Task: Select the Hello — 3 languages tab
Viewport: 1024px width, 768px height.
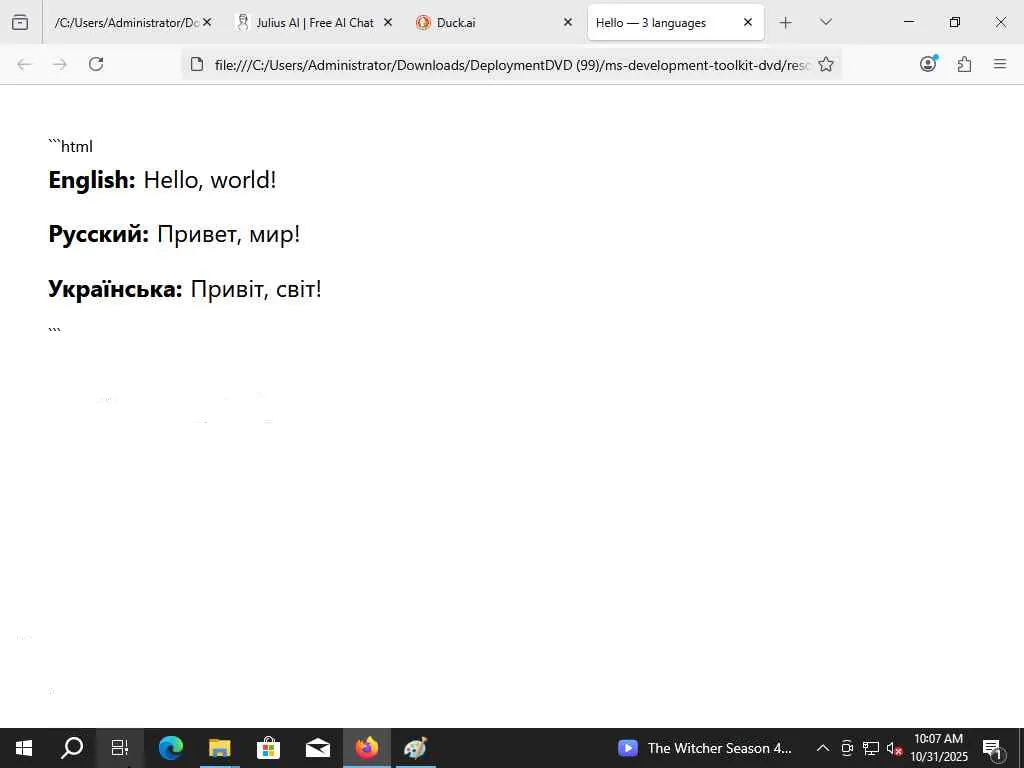Action: 675,22
